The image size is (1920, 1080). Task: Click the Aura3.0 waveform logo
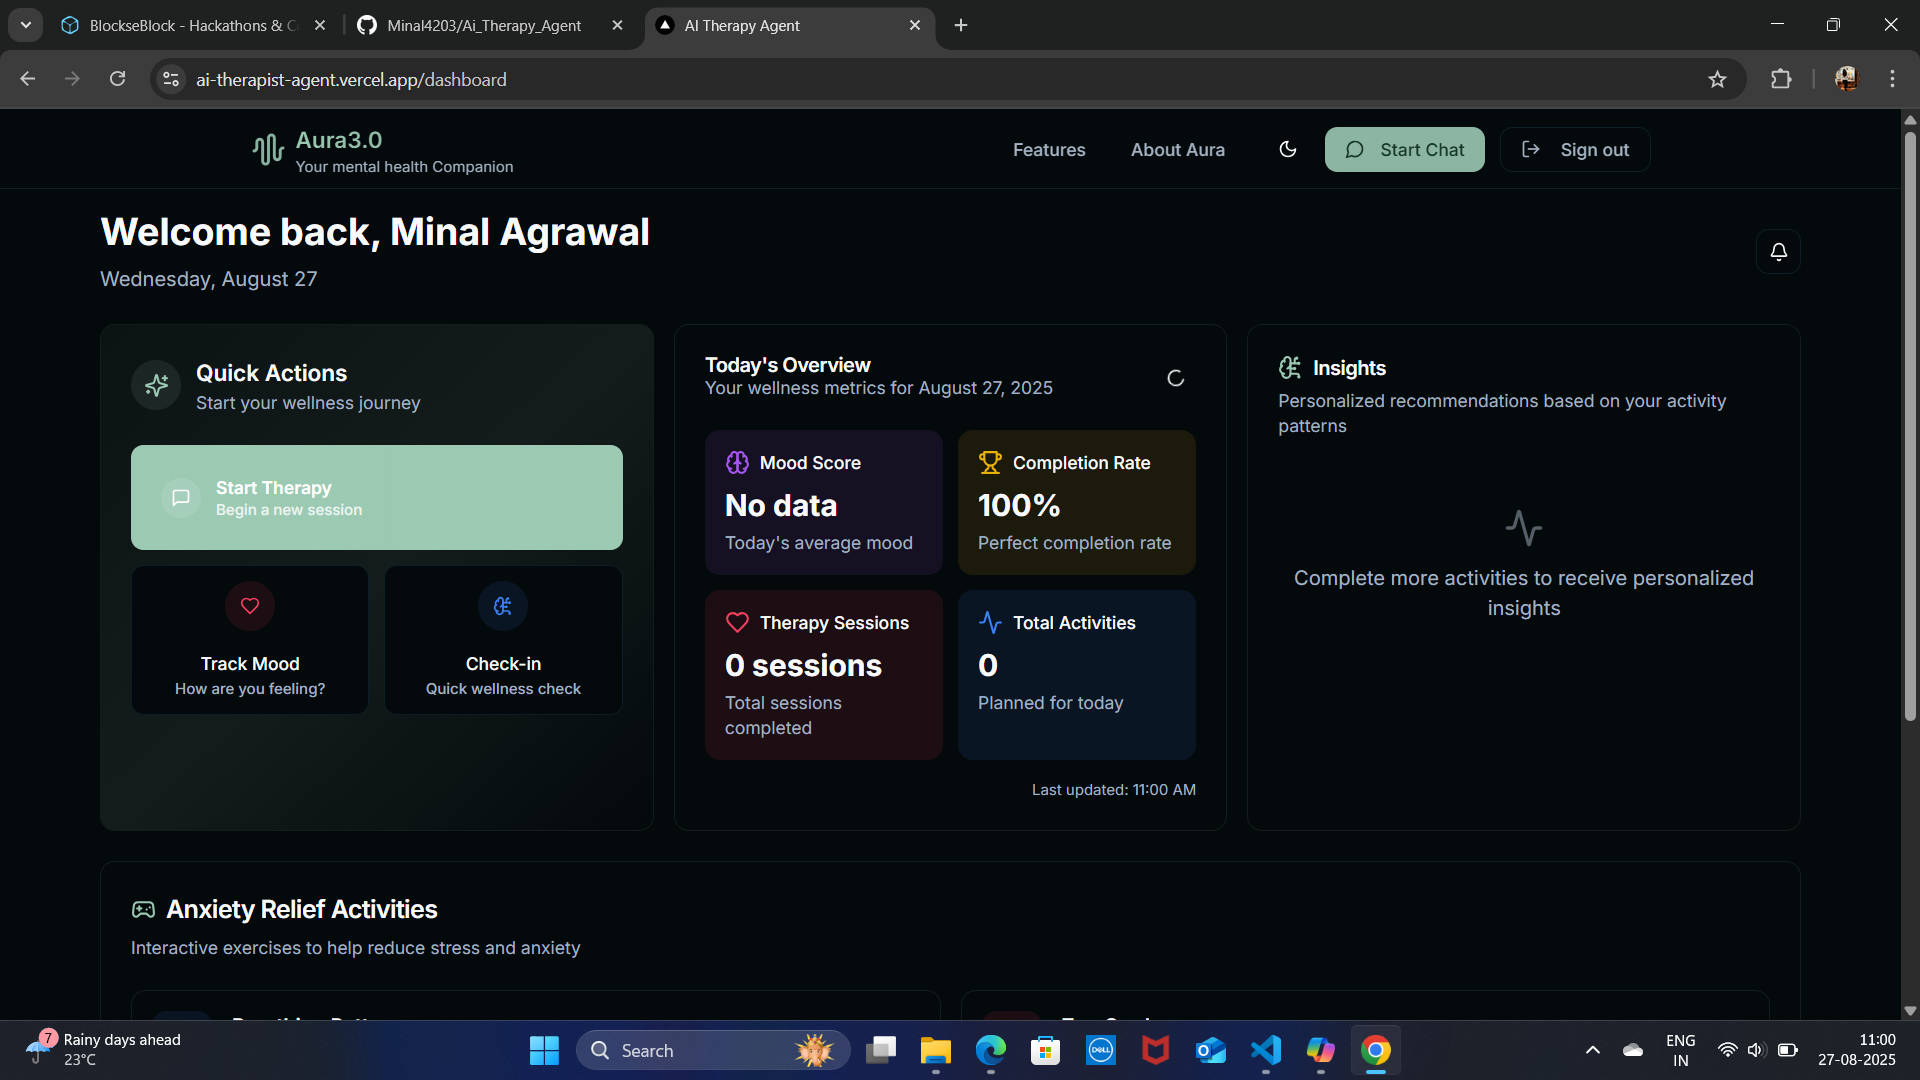click(x=268, y=150)
